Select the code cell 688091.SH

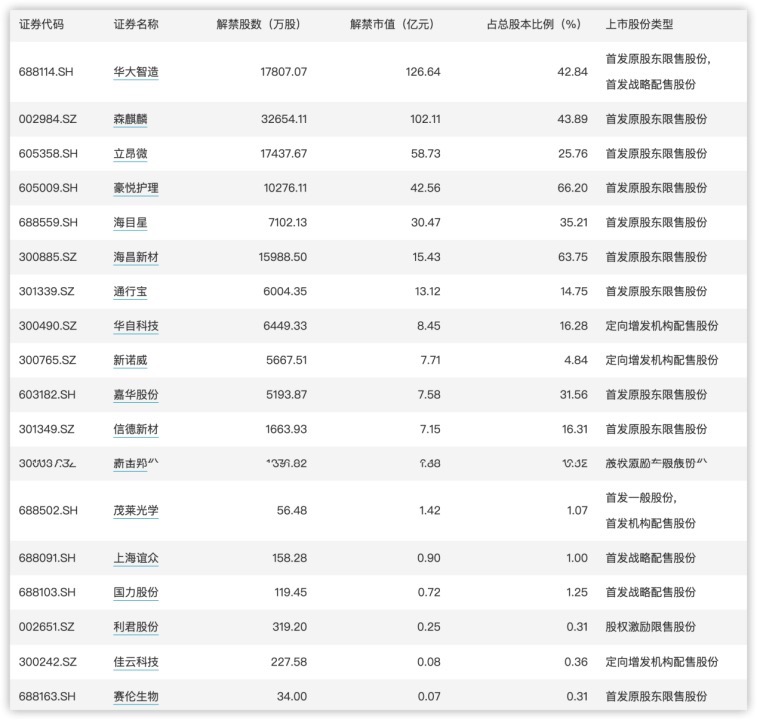point(47,558)
